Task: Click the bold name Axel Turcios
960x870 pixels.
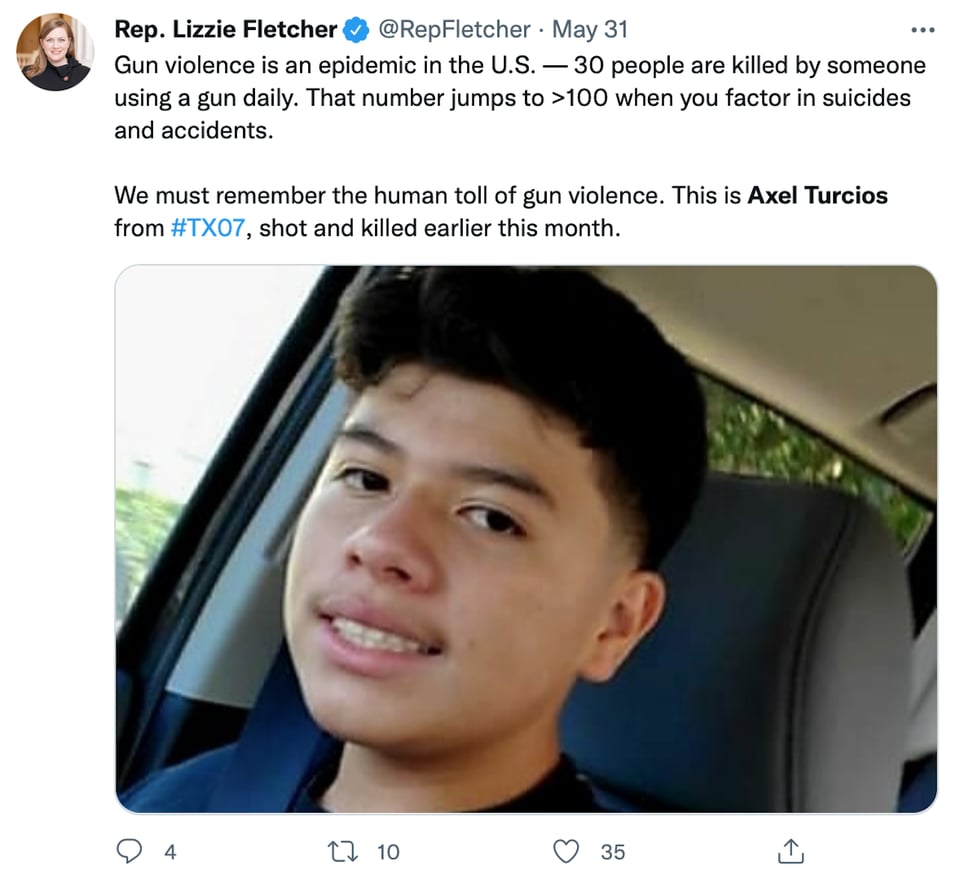Action: (817, 195)
